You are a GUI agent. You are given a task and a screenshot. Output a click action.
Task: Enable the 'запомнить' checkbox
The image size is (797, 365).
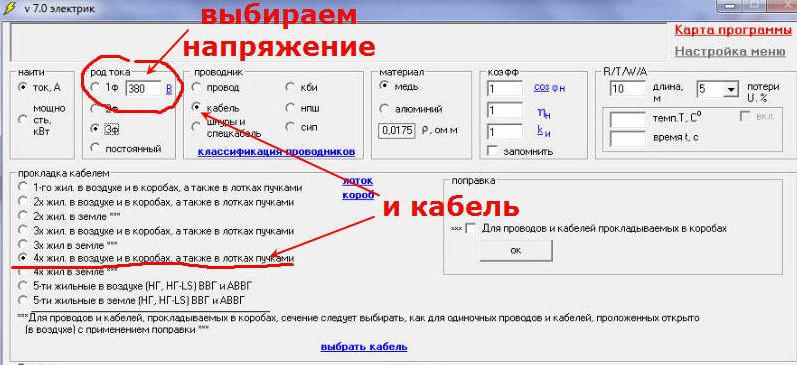coord(492,151)
